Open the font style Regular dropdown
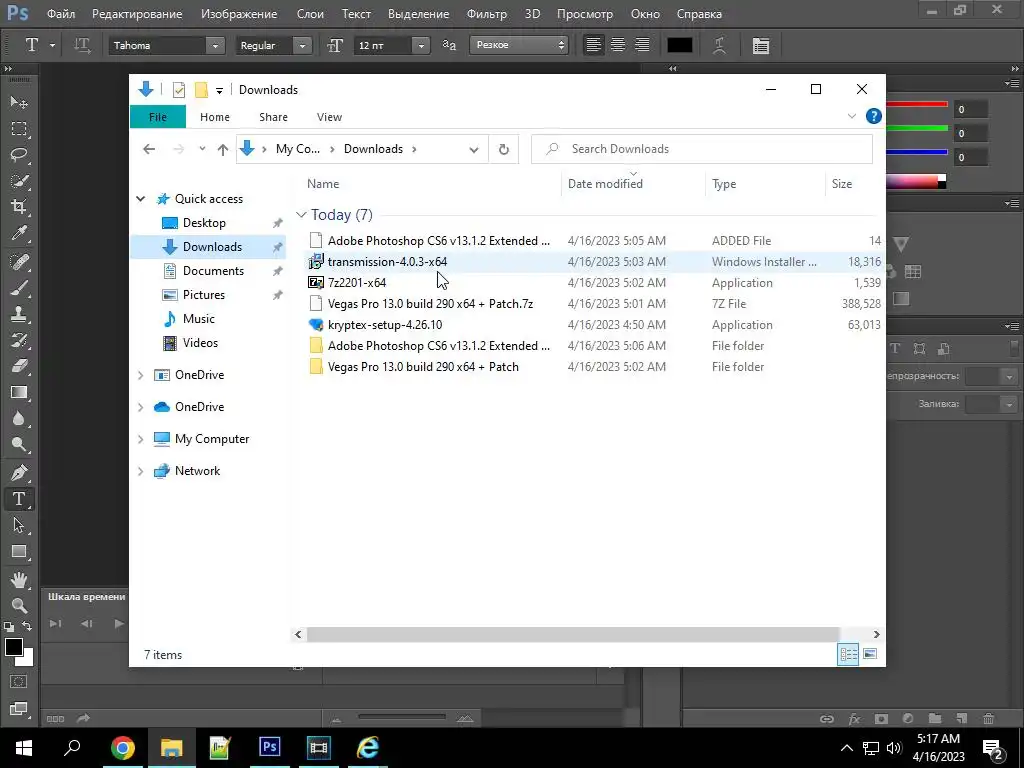The image size is (1024, 768). coord(302,45)
